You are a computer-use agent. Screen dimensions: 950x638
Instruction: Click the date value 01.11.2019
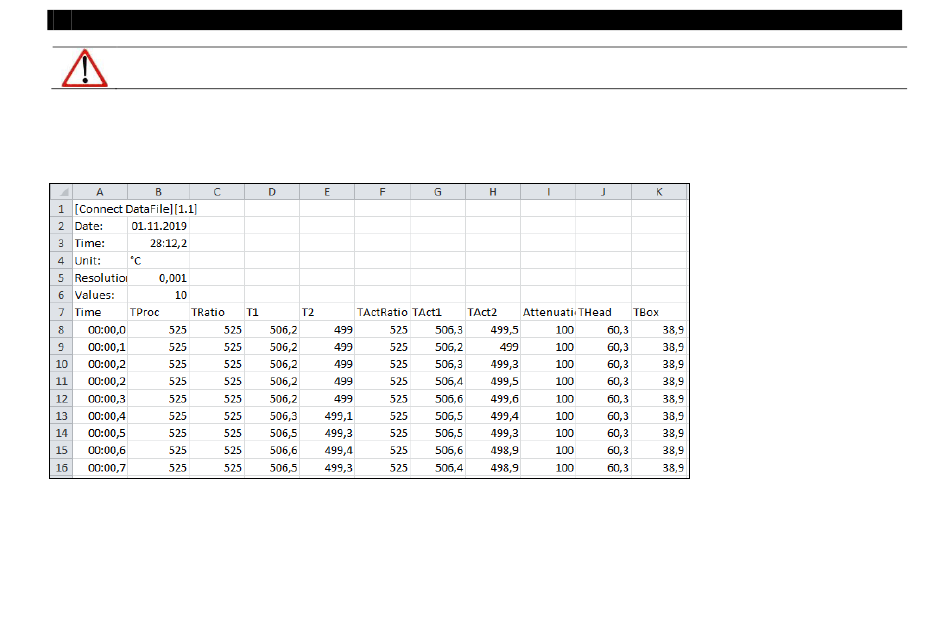coord(159,226)
